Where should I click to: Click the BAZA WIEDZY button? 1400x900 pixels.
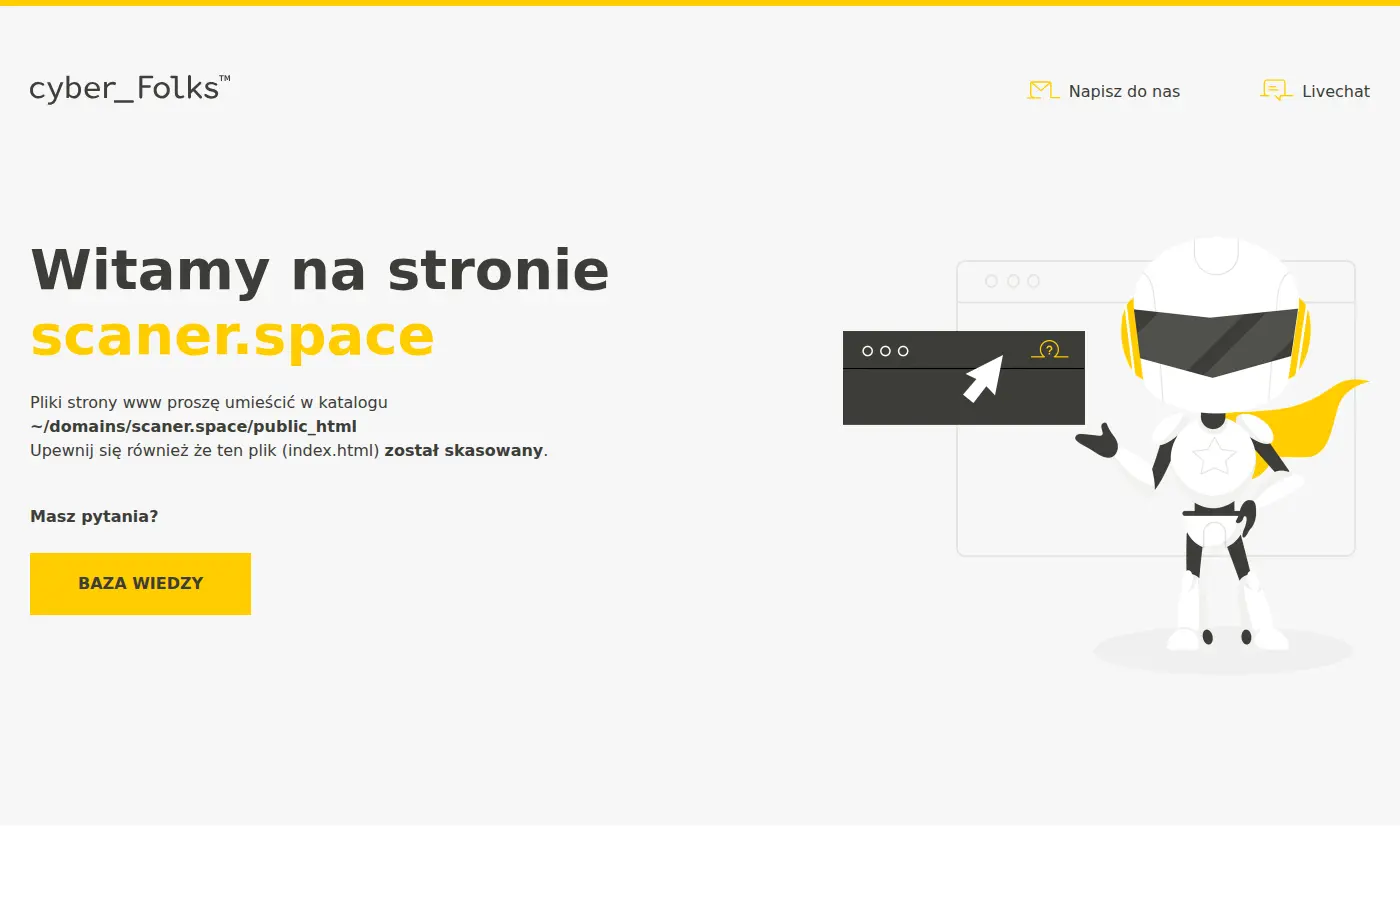click(140, 584)
